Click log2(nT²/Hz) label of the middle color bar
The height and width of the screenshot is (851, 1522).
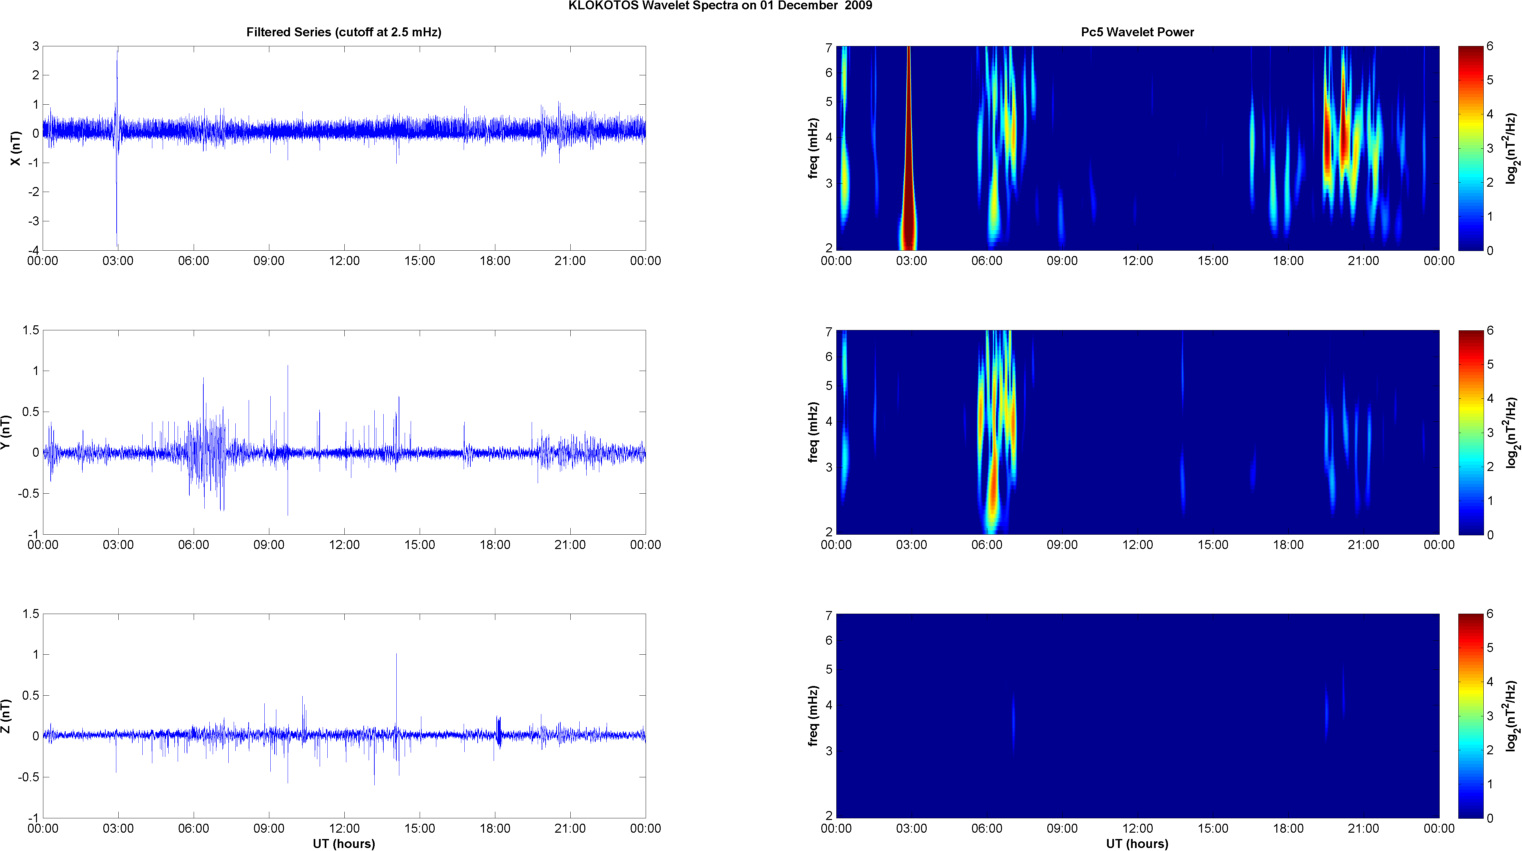(1512, 432)
